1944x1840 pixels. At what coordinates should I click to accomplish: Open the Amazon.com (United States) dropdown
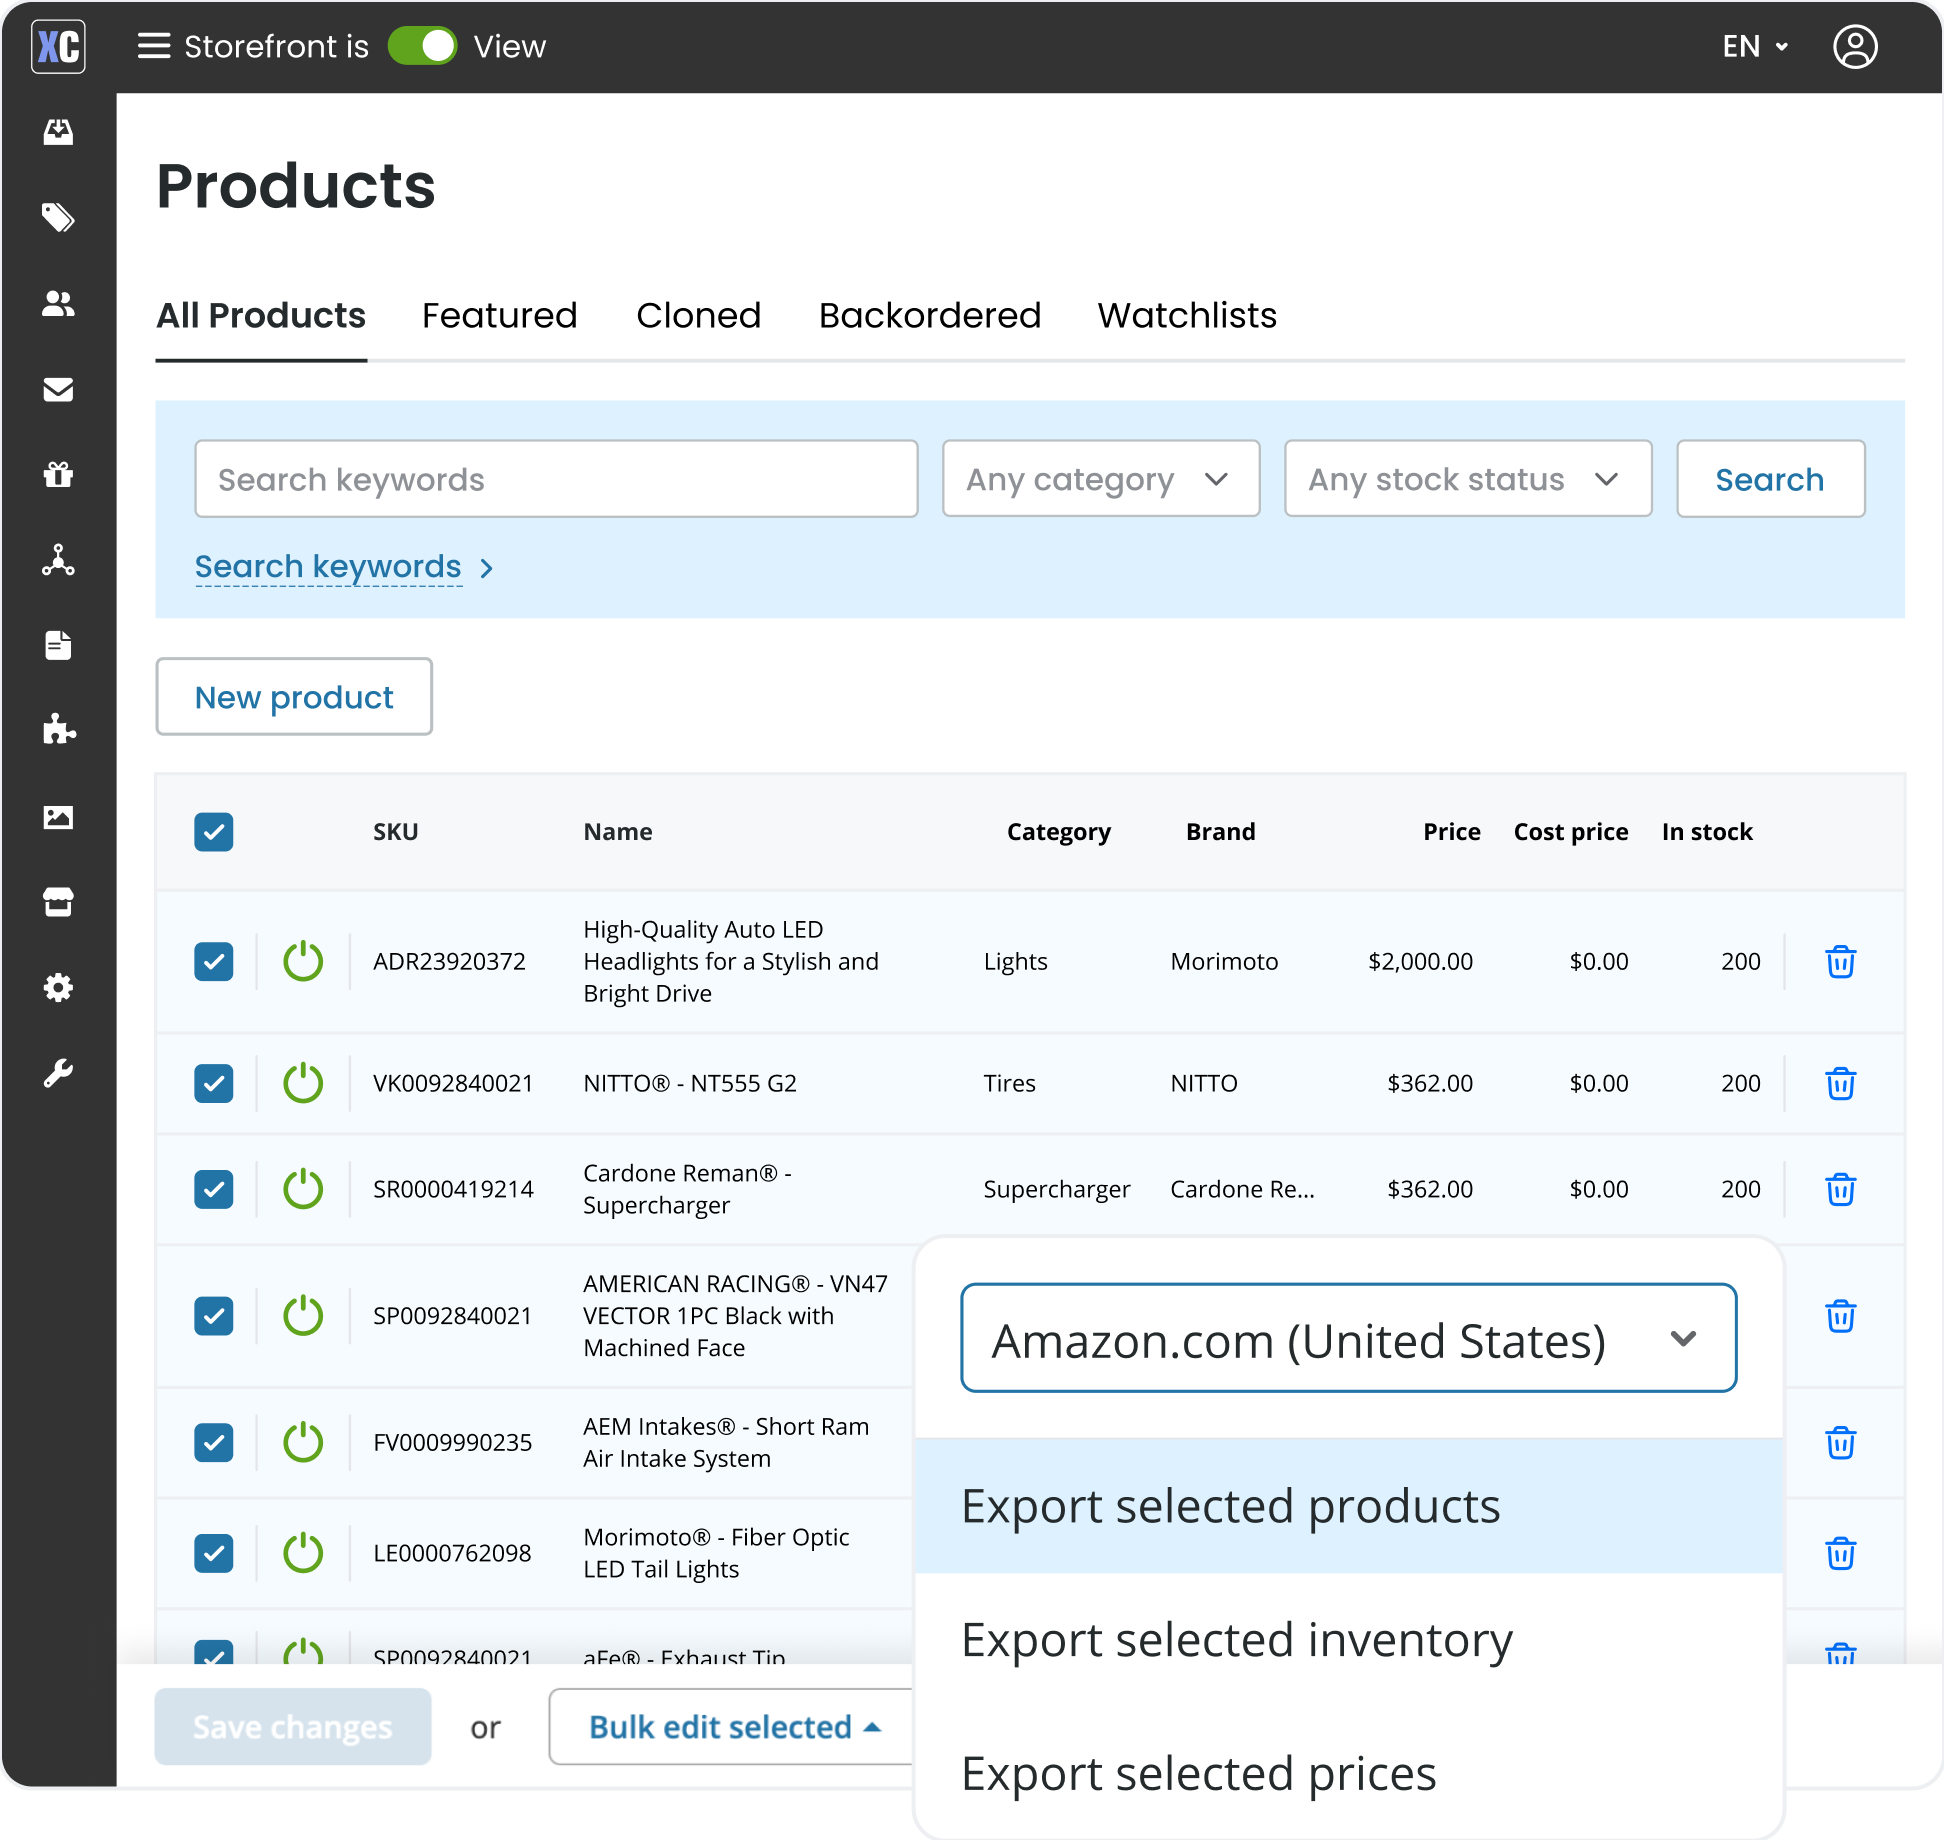1347,1338
